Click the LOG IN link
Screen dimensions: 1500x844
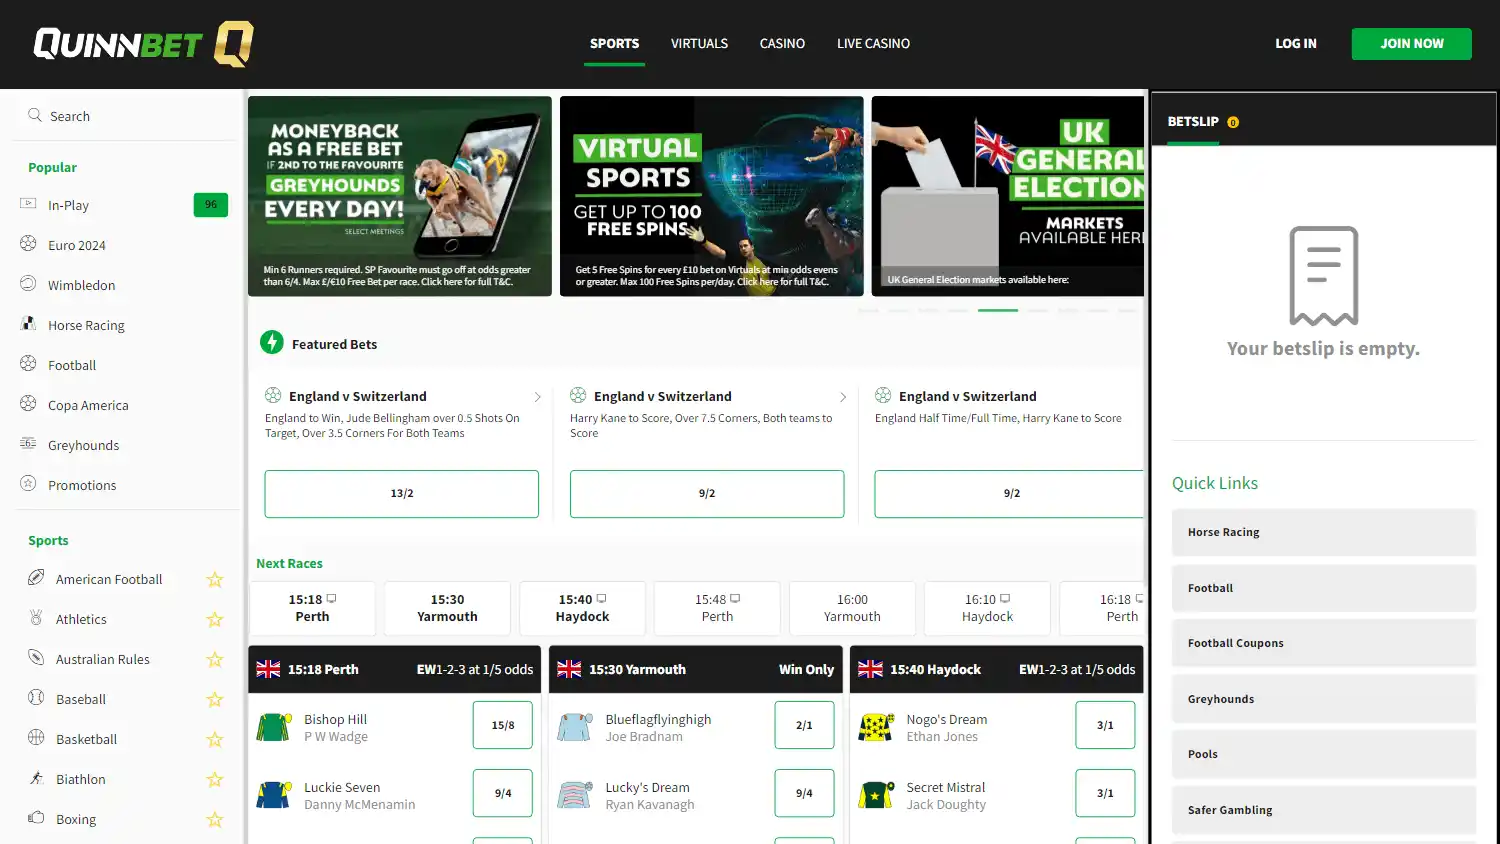pos(1296,44)
